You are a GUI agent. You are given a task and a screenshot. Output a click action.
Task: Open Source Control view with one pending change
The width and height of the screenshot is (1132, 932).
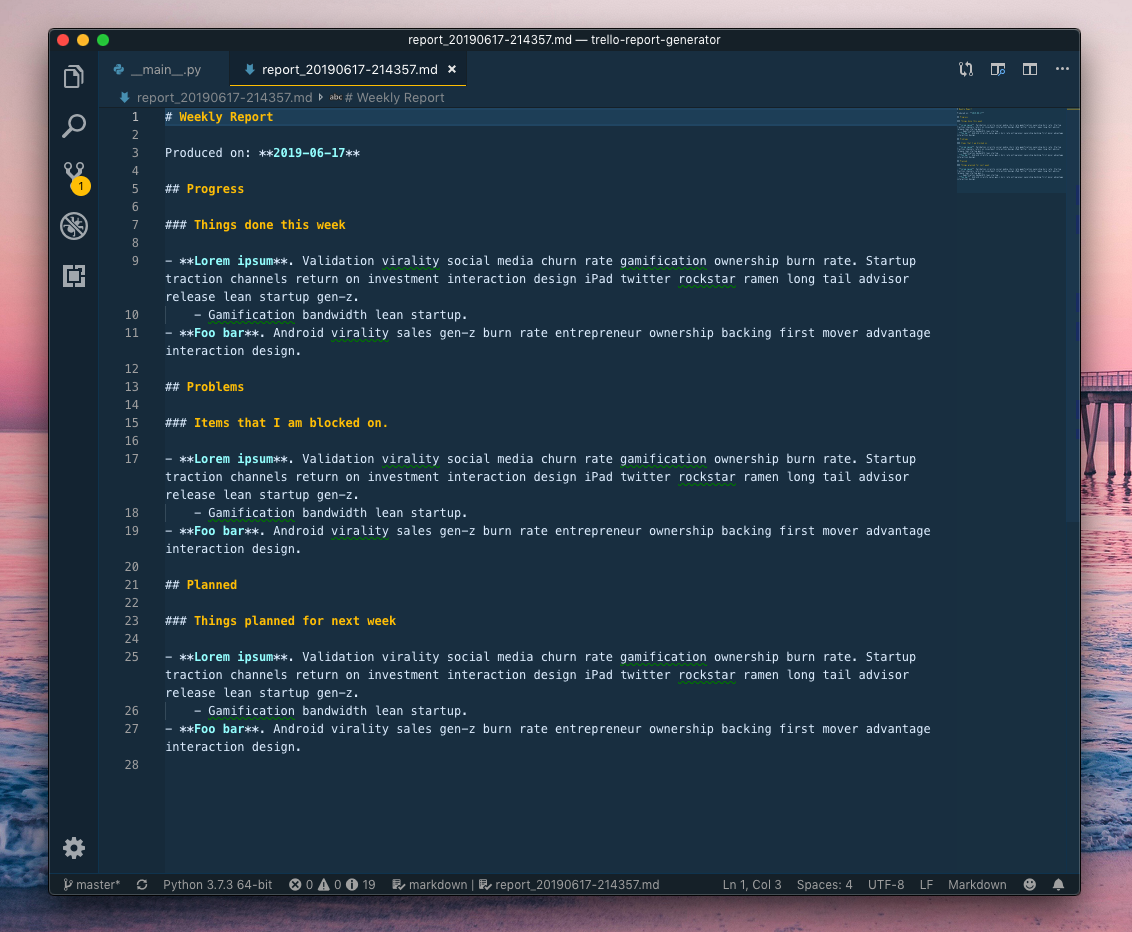pos(75,178)
